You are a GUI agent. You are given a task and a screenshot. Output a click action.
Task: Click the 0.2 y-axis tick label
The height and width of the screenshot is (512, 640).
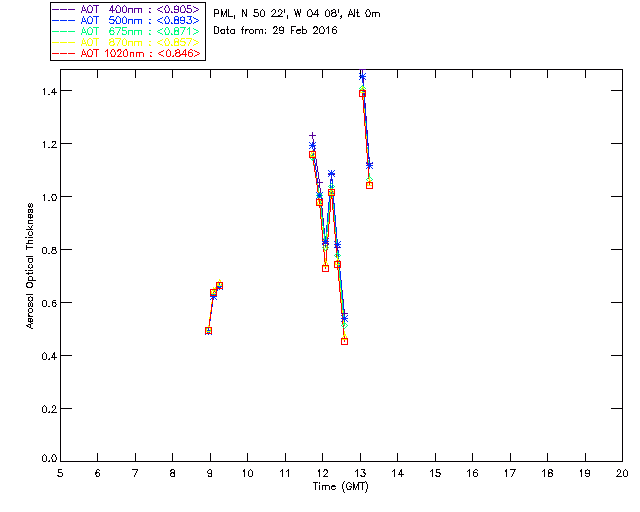[49, 409]
